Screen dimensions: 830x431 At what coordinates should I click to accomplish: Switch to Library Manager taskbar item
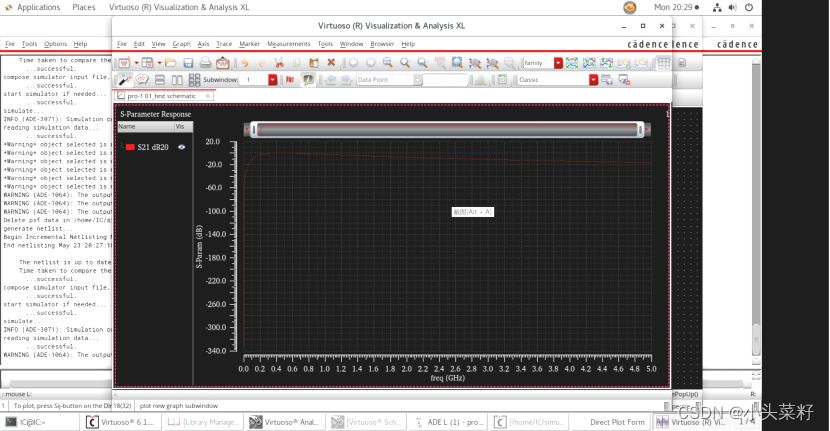204,422
